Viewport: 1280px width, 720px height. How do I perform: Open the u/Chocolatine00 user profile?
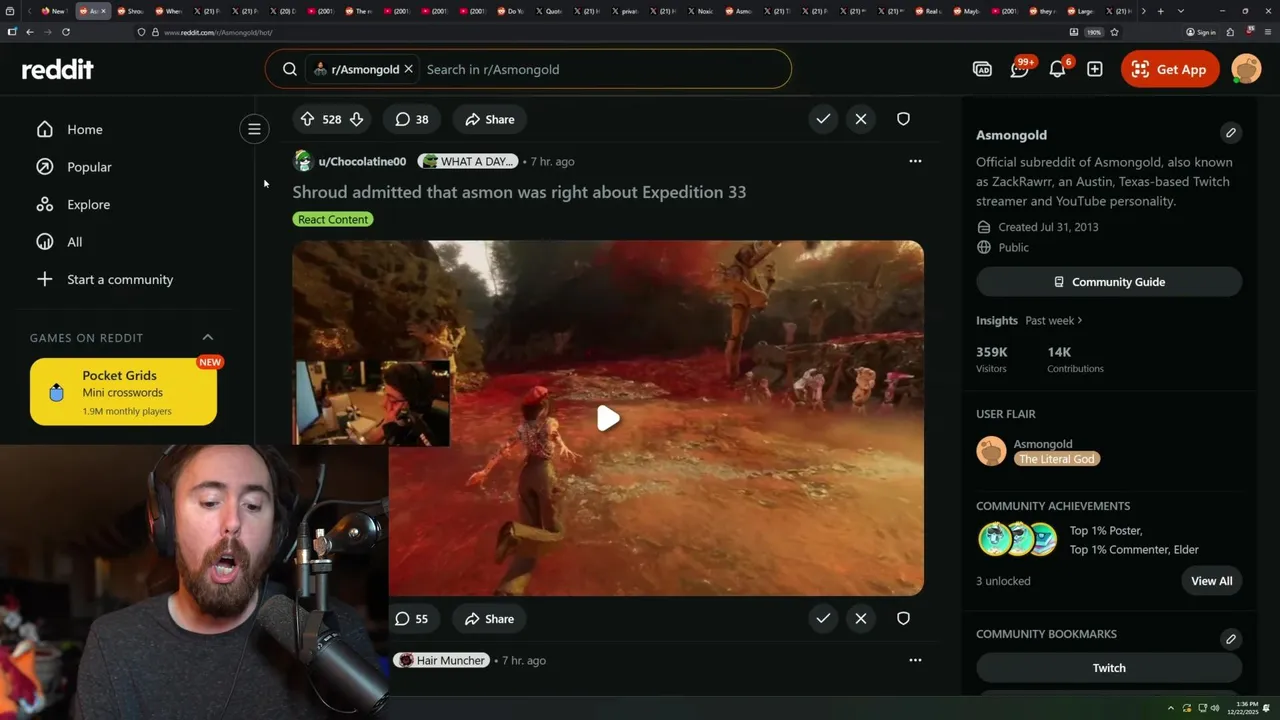pyautogui.click(x=362, y=161)
